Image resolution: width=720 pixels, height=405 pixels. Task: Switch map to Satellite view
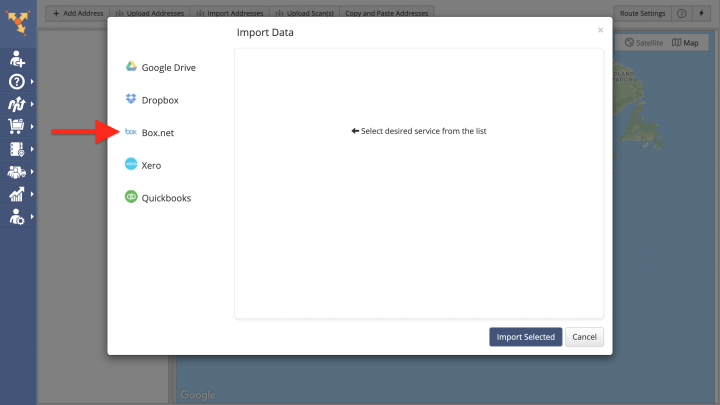(644, 43)
